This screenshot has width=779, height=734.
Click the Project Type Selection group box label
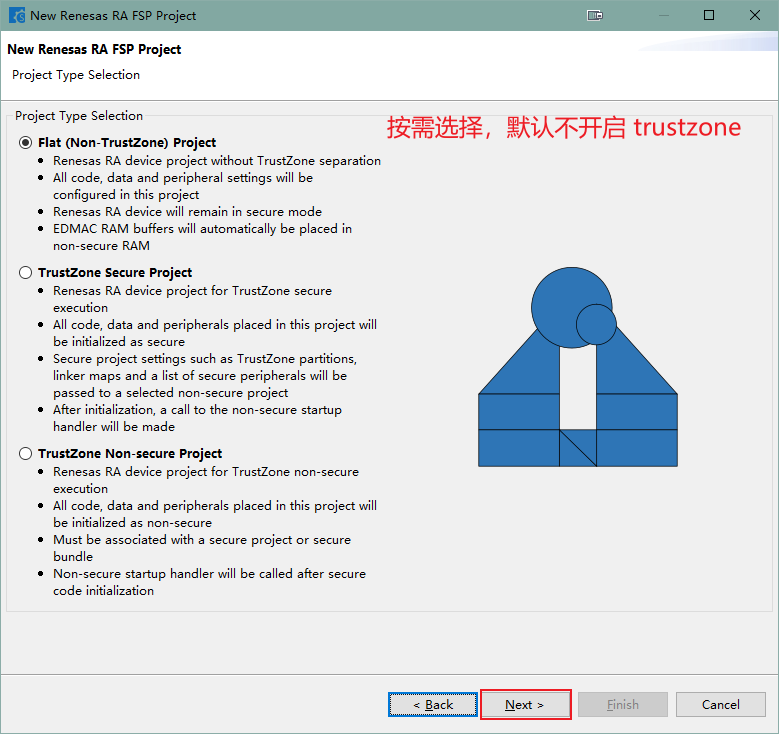[79, 116]
